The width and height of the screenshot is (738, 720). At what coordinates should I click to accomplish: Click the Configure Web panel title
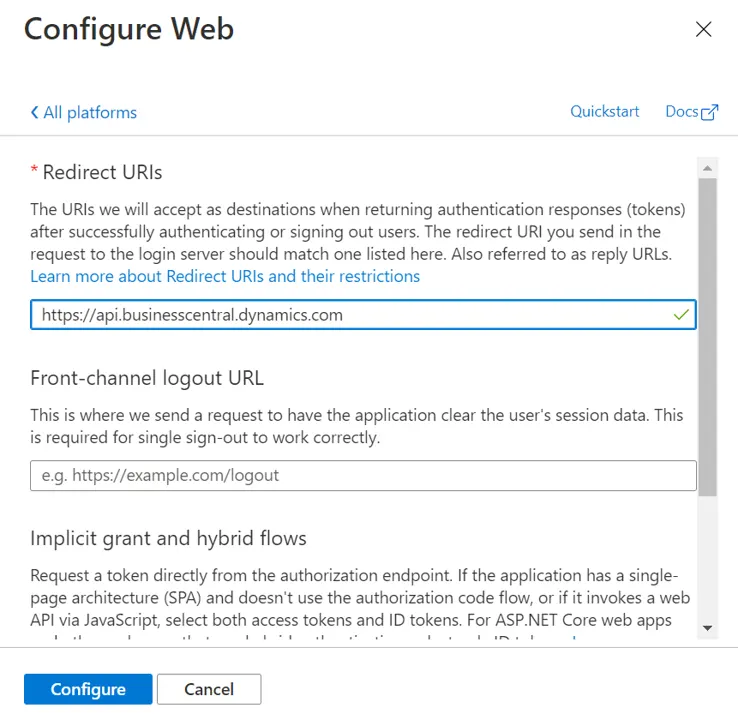tap(129, 30)
